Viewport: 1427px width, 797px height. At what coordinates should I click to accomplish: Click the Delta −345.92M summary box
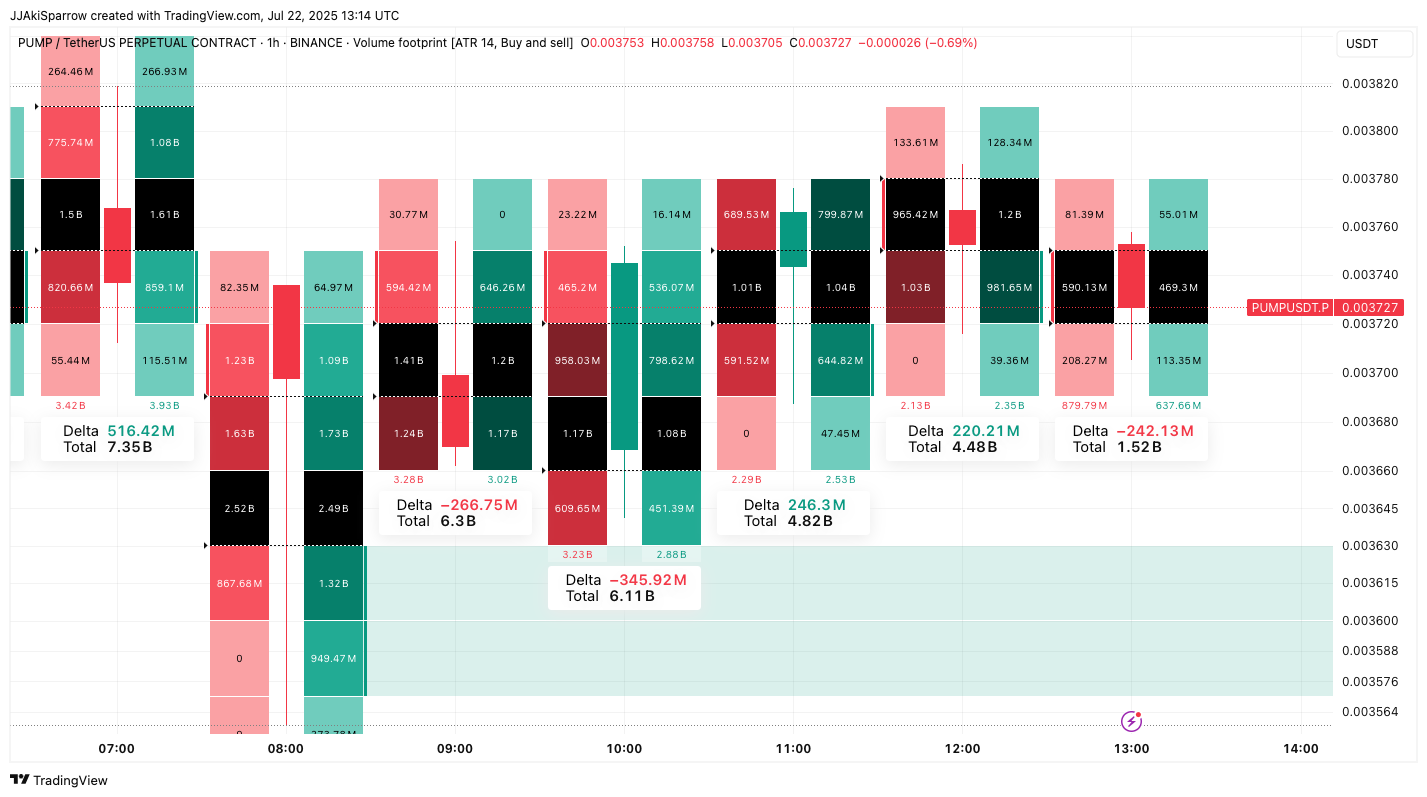[x=624, y=588]
